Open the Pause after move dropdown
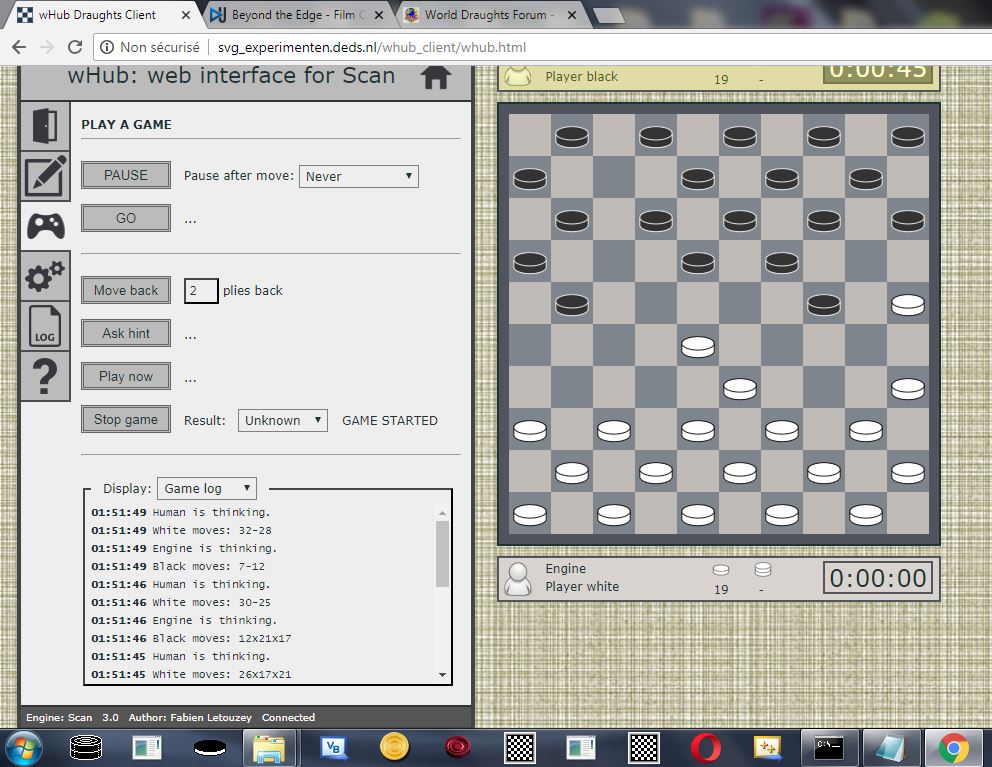992x767 pixels. tap(358, 176)
